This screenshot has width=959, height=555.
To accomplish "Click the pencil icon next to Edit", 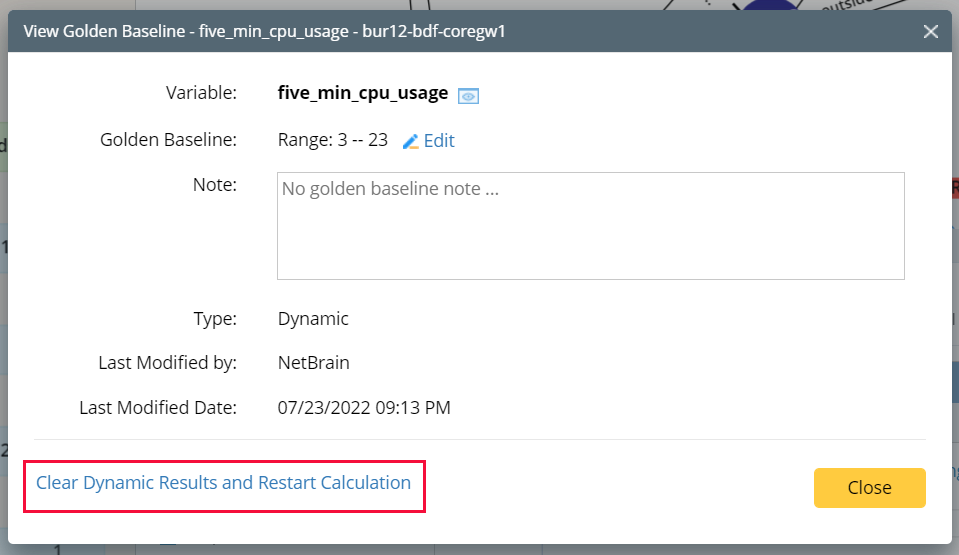I will pos(410,141).
